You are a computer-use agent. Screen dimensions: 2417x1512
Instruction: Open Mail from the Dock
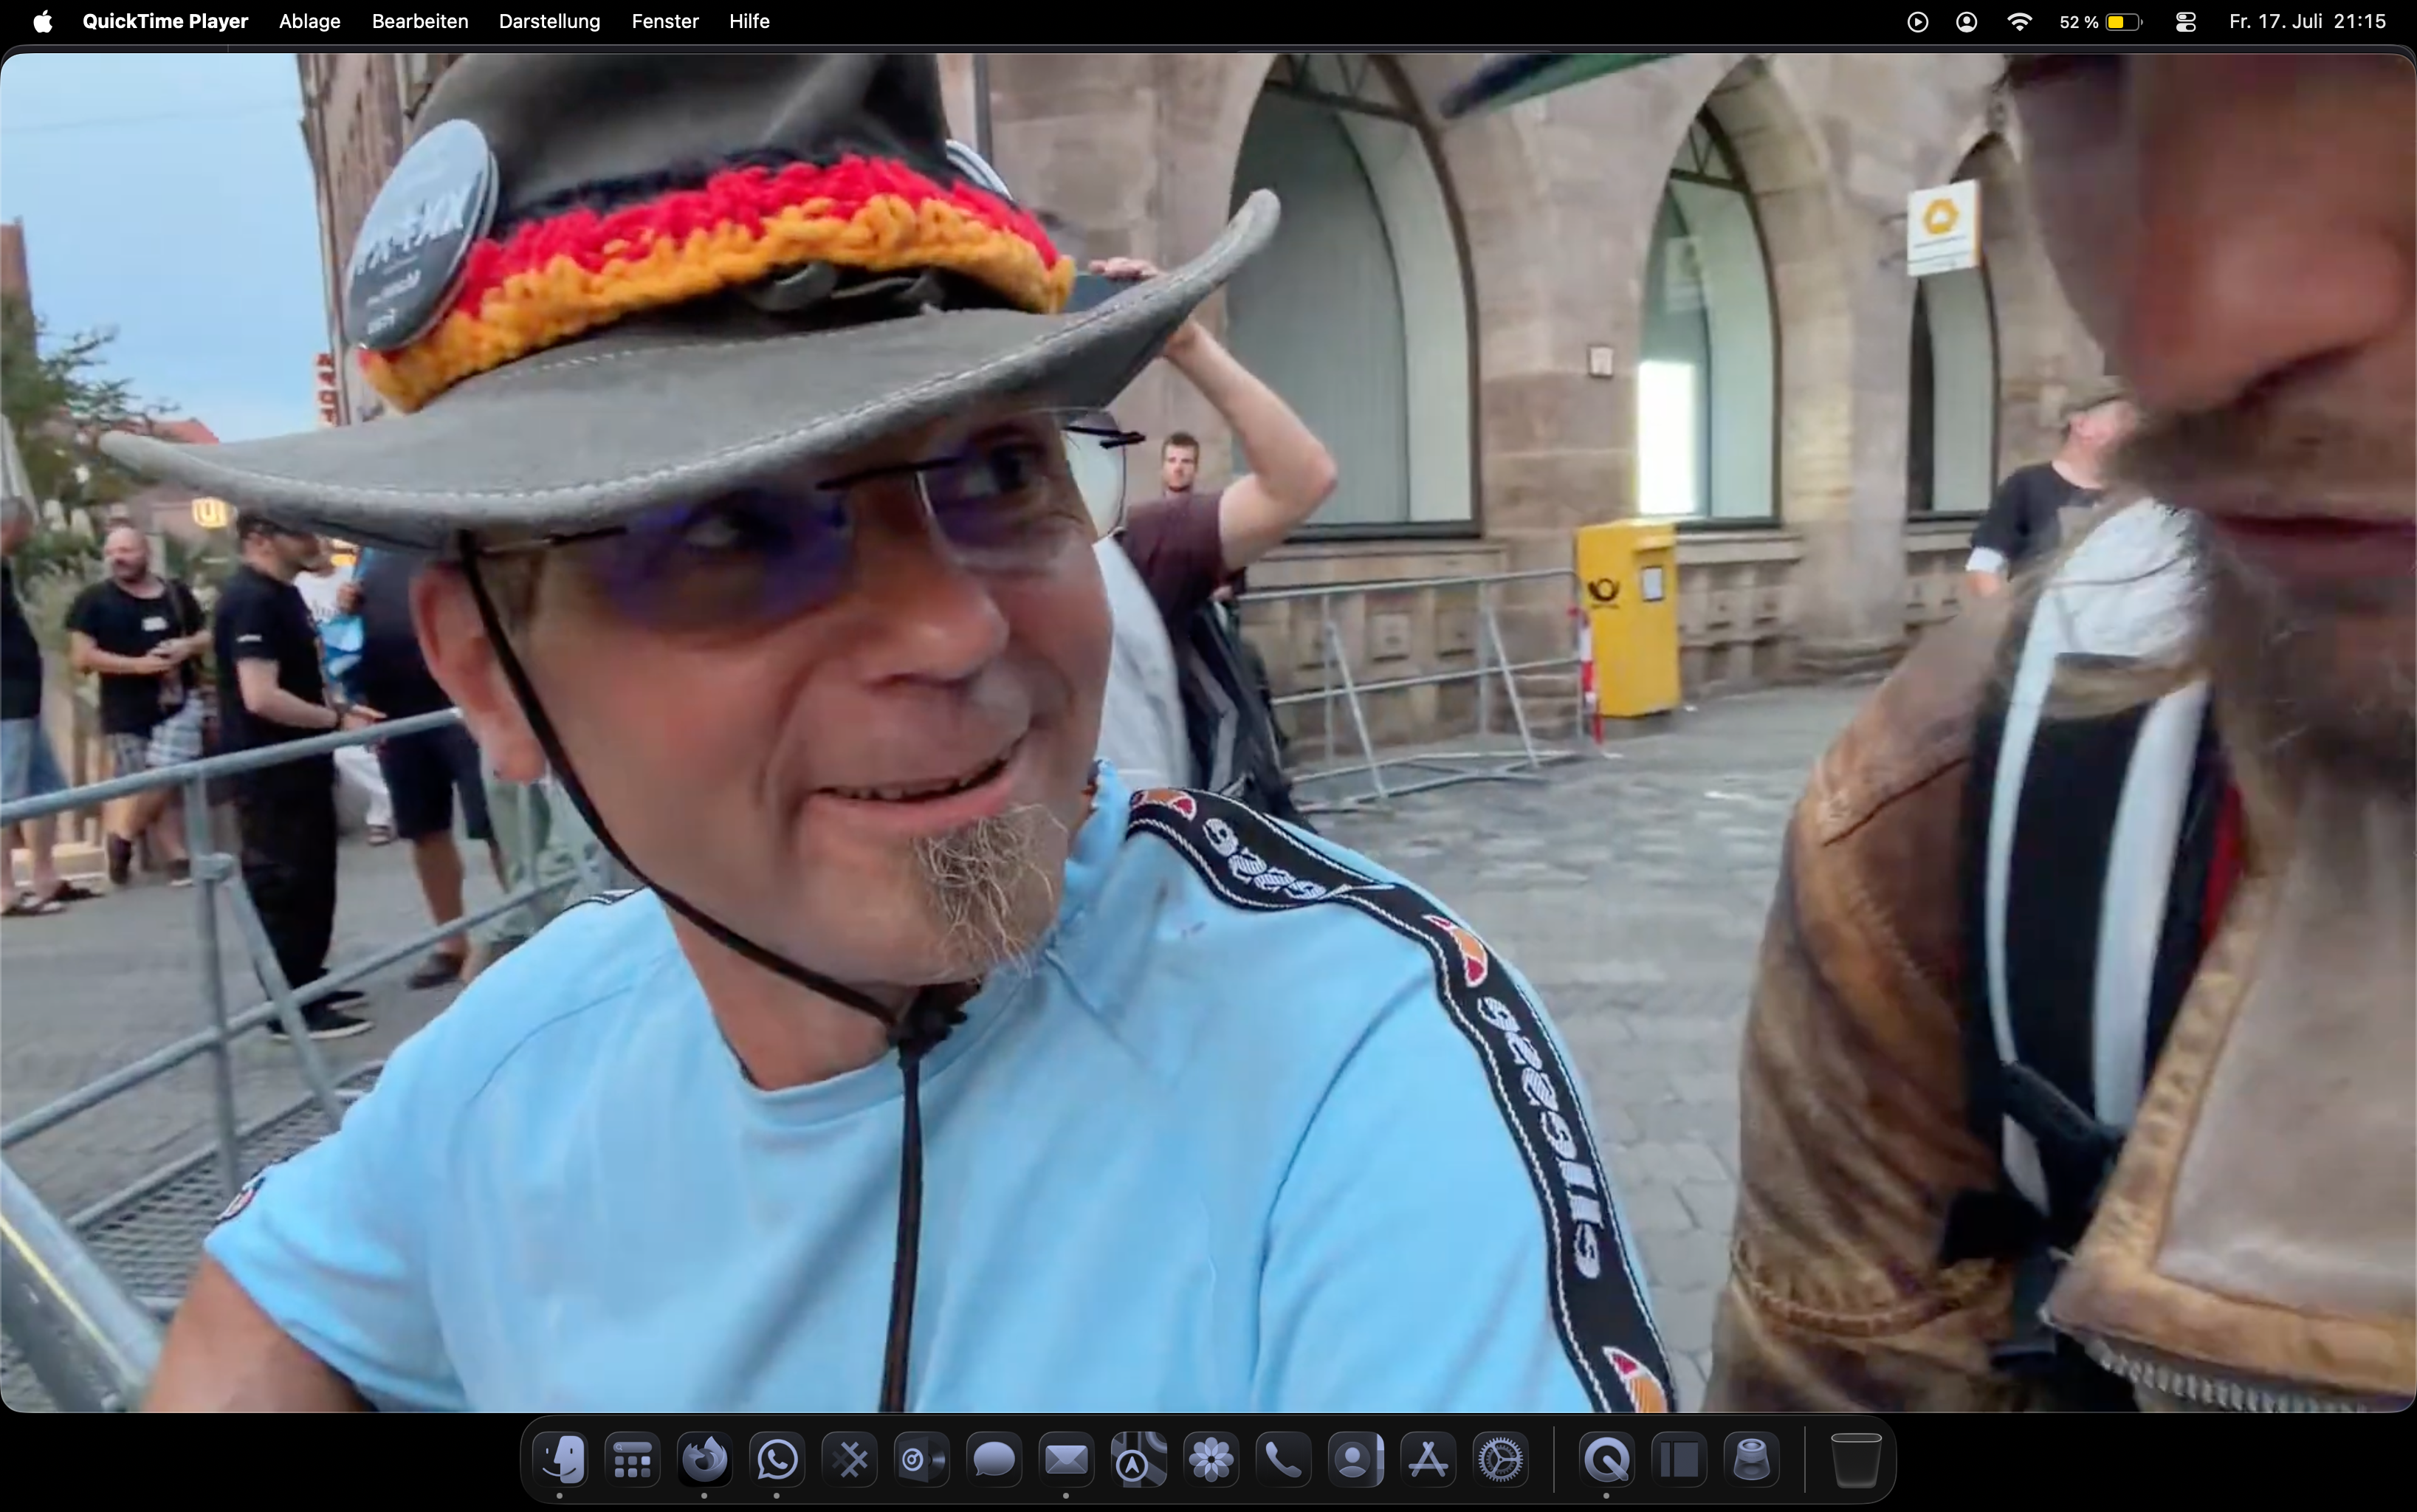(x=1066, y=1460)
